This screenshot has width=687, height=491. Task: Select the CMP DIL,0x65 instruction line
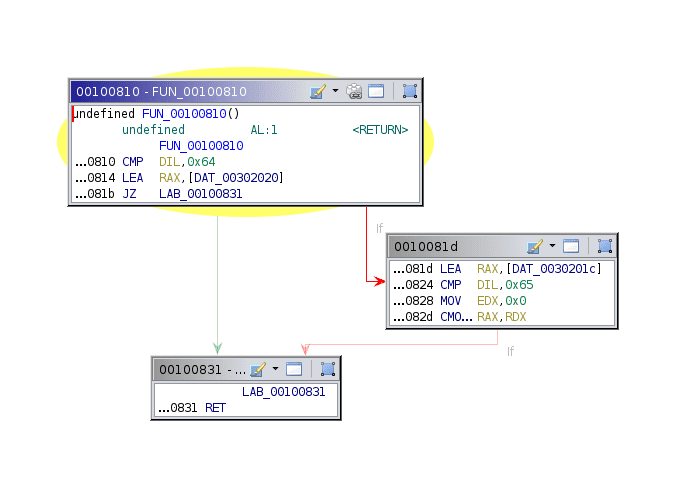tap(487, 285)
